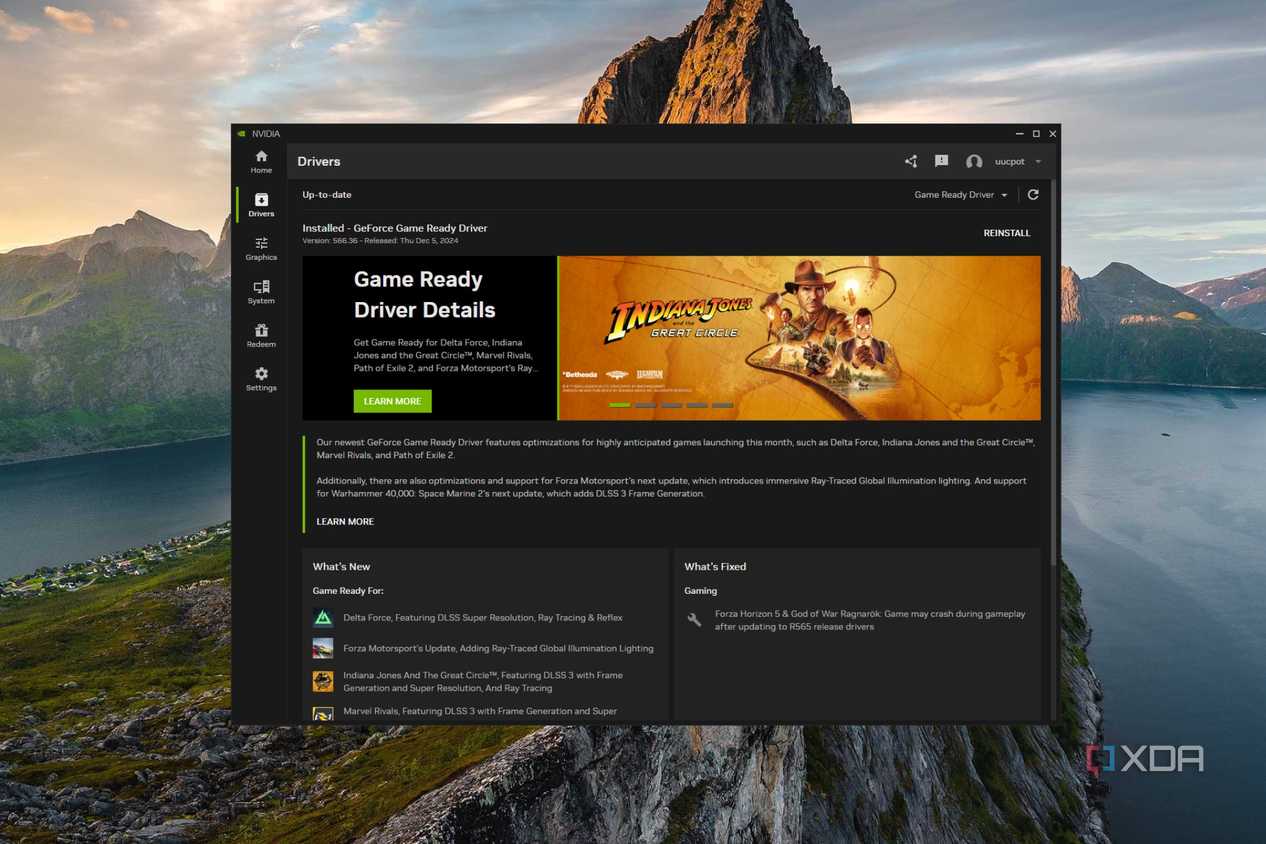Open the driver type selector arrow
Screen dimensions: 1266x844
coord(1004,194)
